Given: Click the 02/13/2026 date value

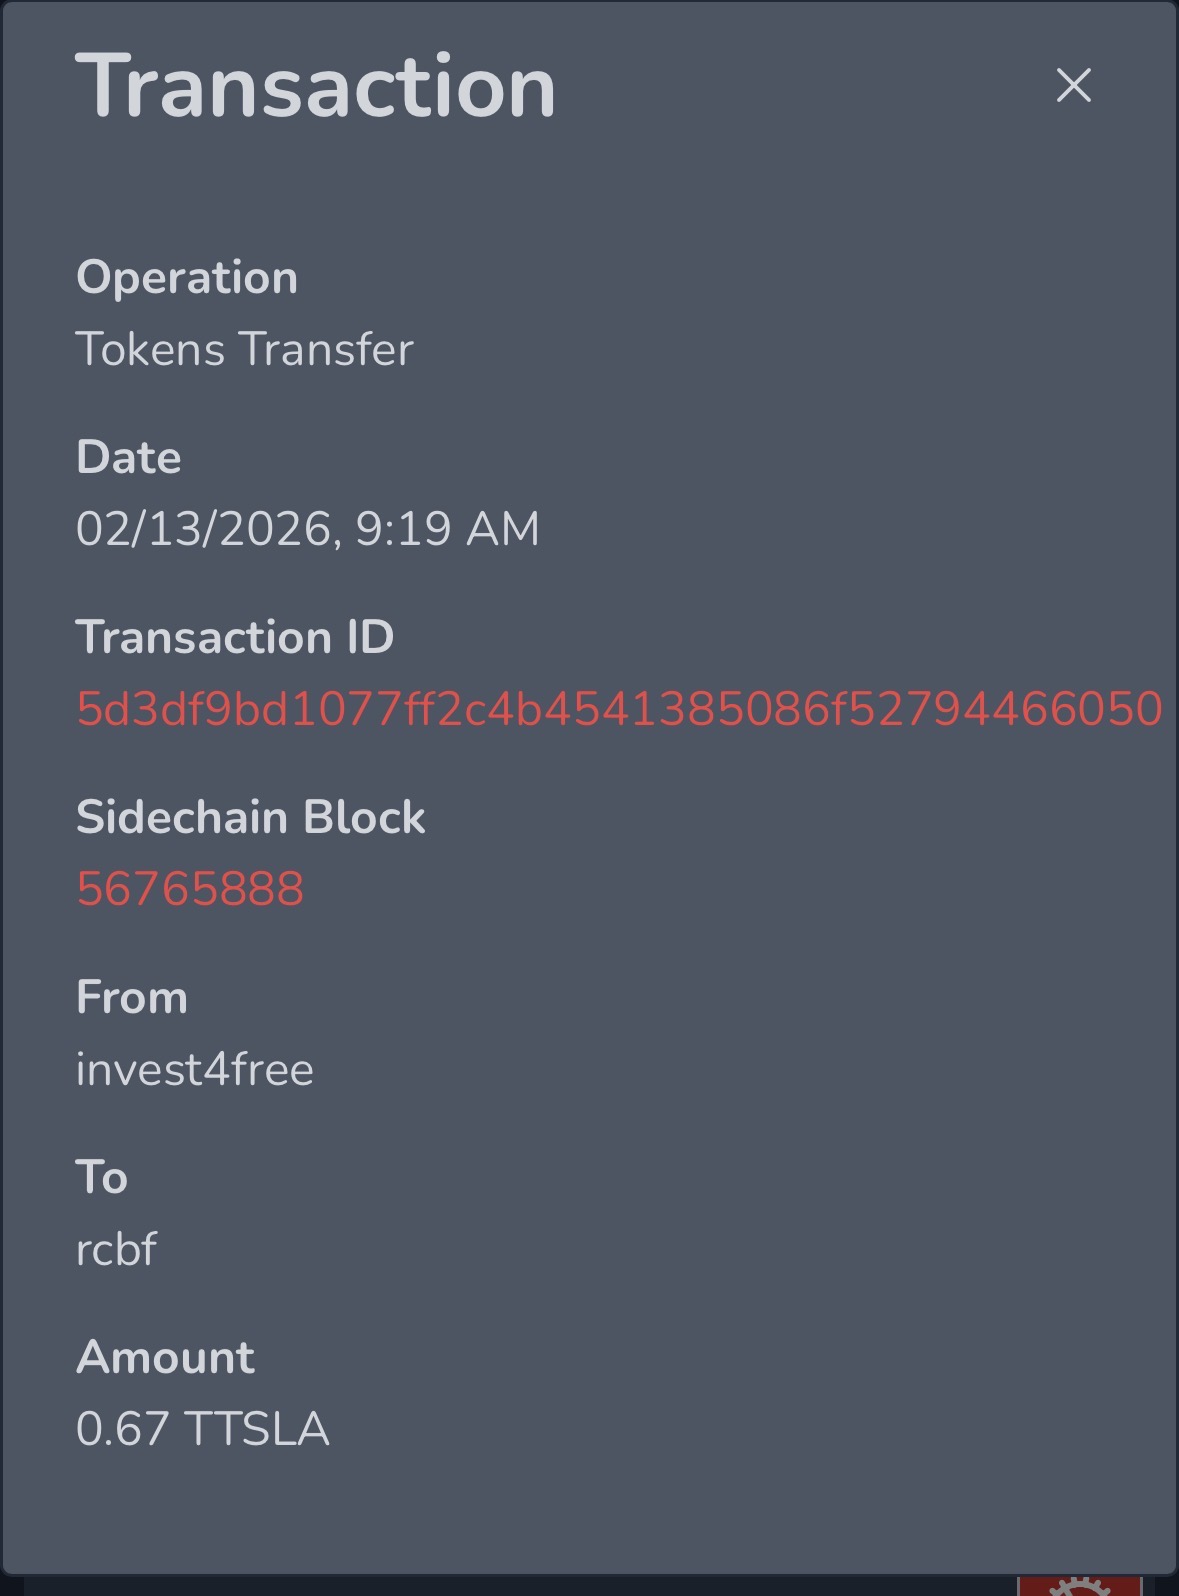Looking at the screenshot, I should pyautogui.click(x=204, y=529).
